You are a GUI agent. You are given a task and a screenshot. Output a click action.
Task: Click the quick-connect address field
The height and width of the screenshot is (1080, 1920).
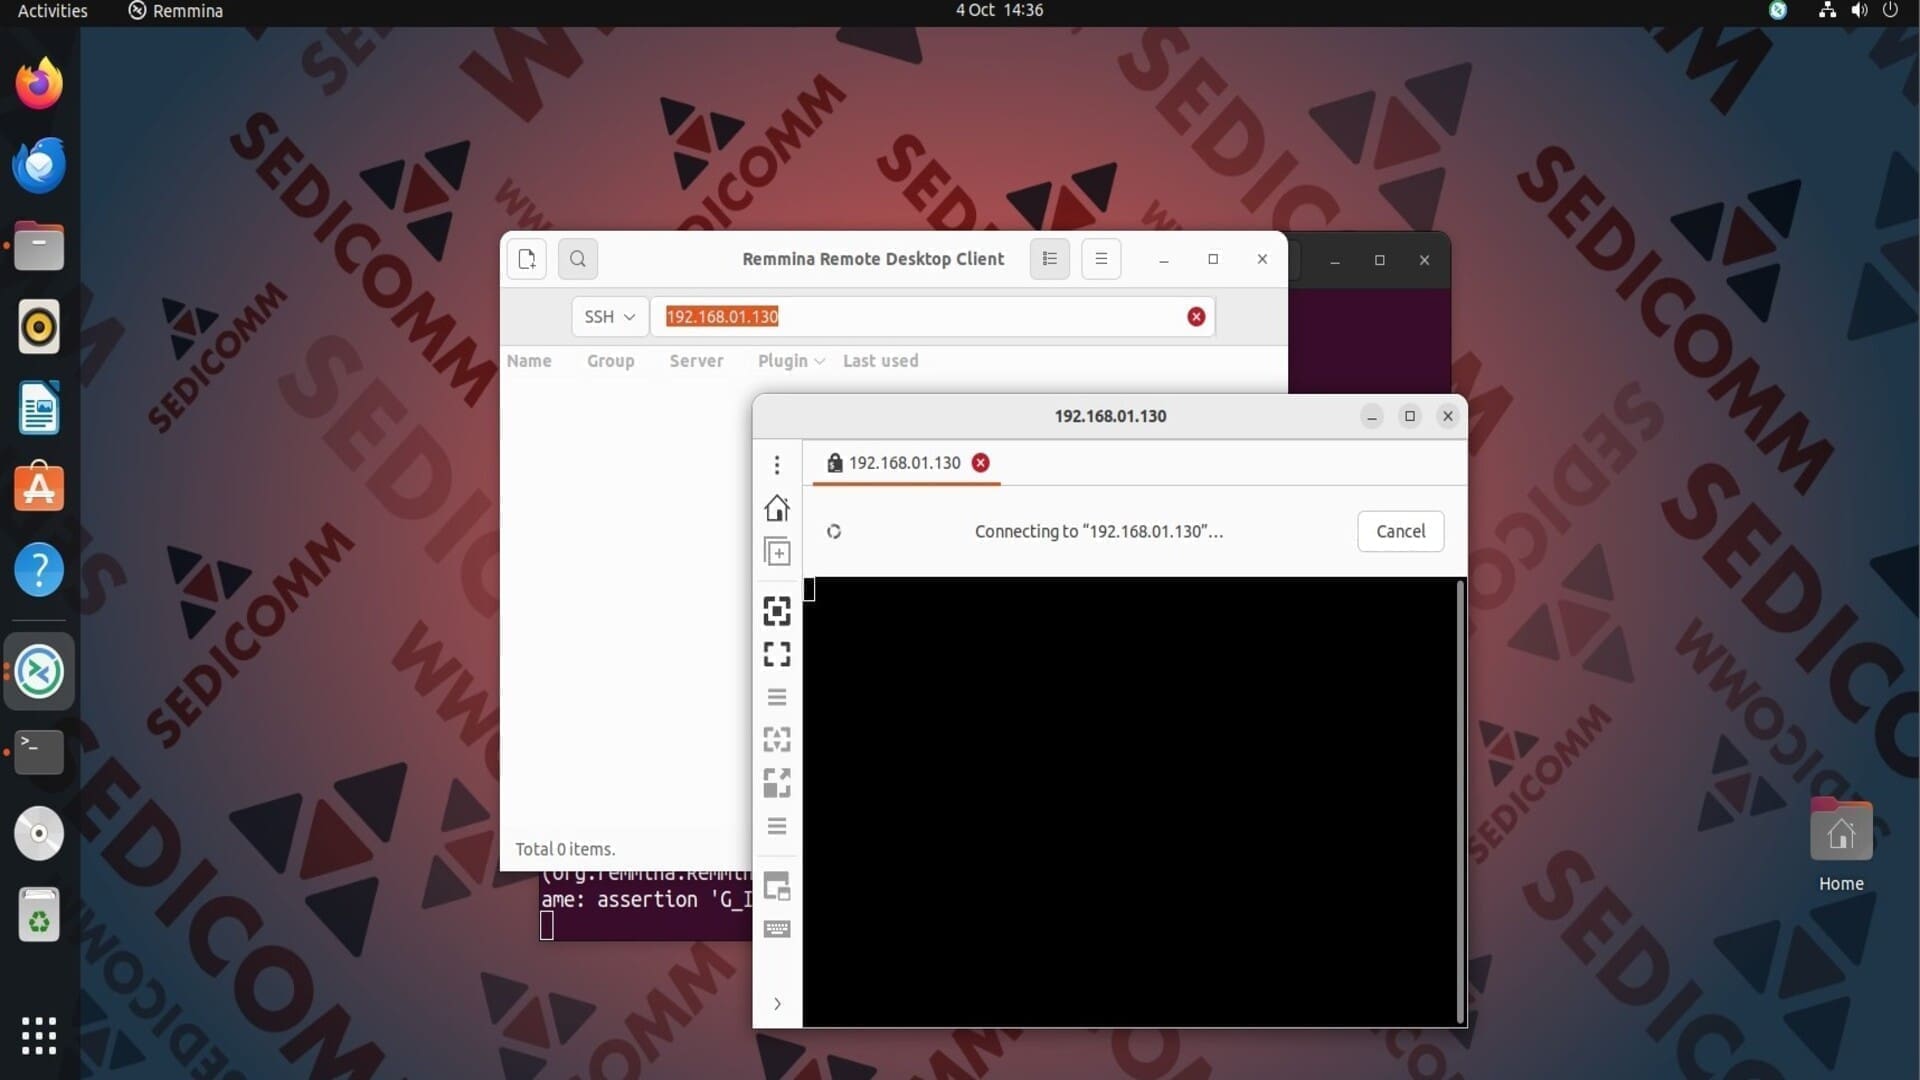(932, 317)
